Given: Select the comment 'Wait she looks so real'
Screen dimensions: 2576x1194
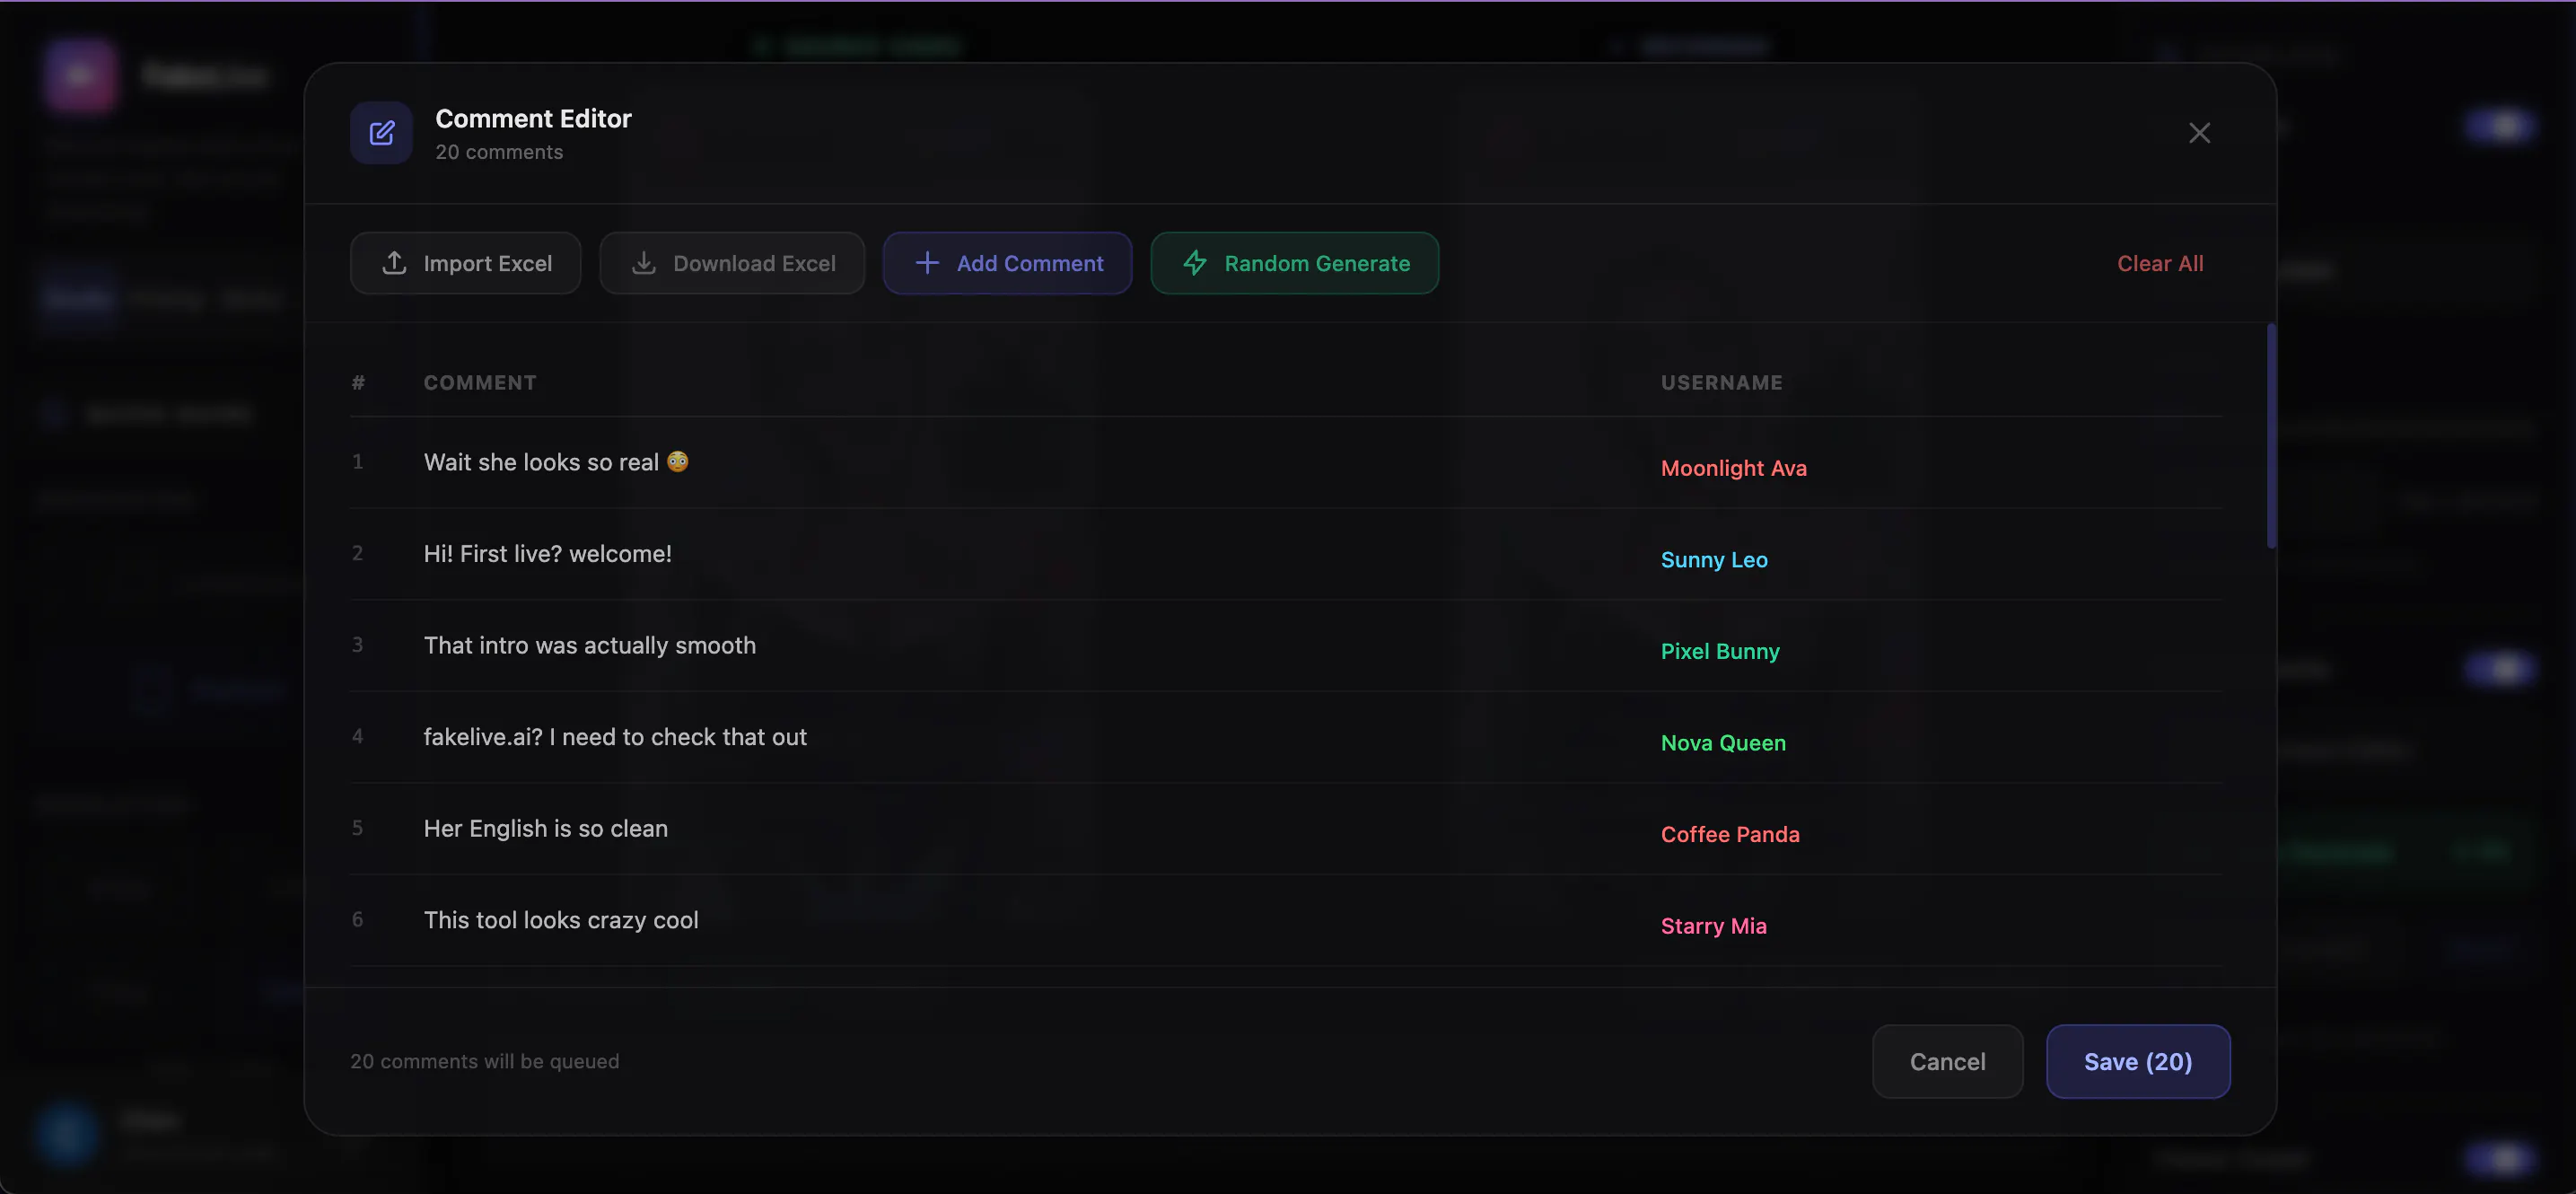Looking at the screenshot, I should click(x=556, y=462).
